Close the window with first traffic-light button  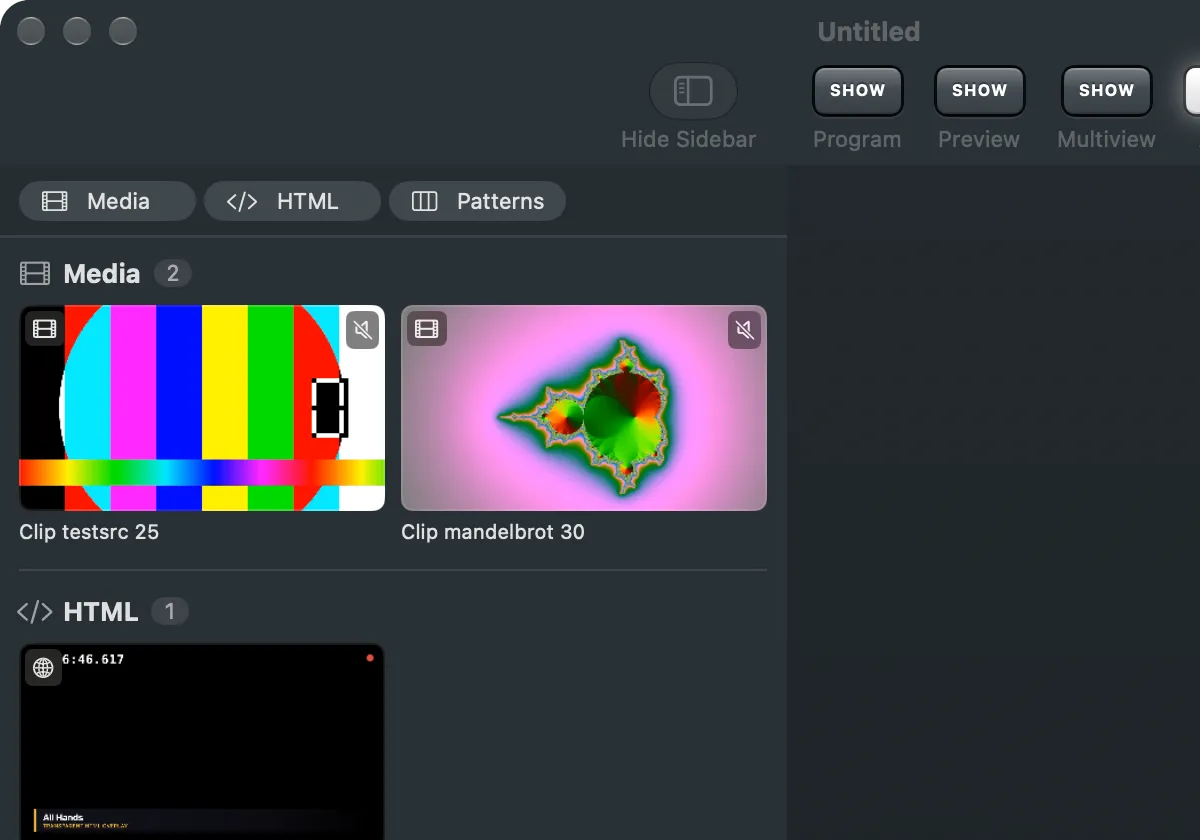pos(31,31)
